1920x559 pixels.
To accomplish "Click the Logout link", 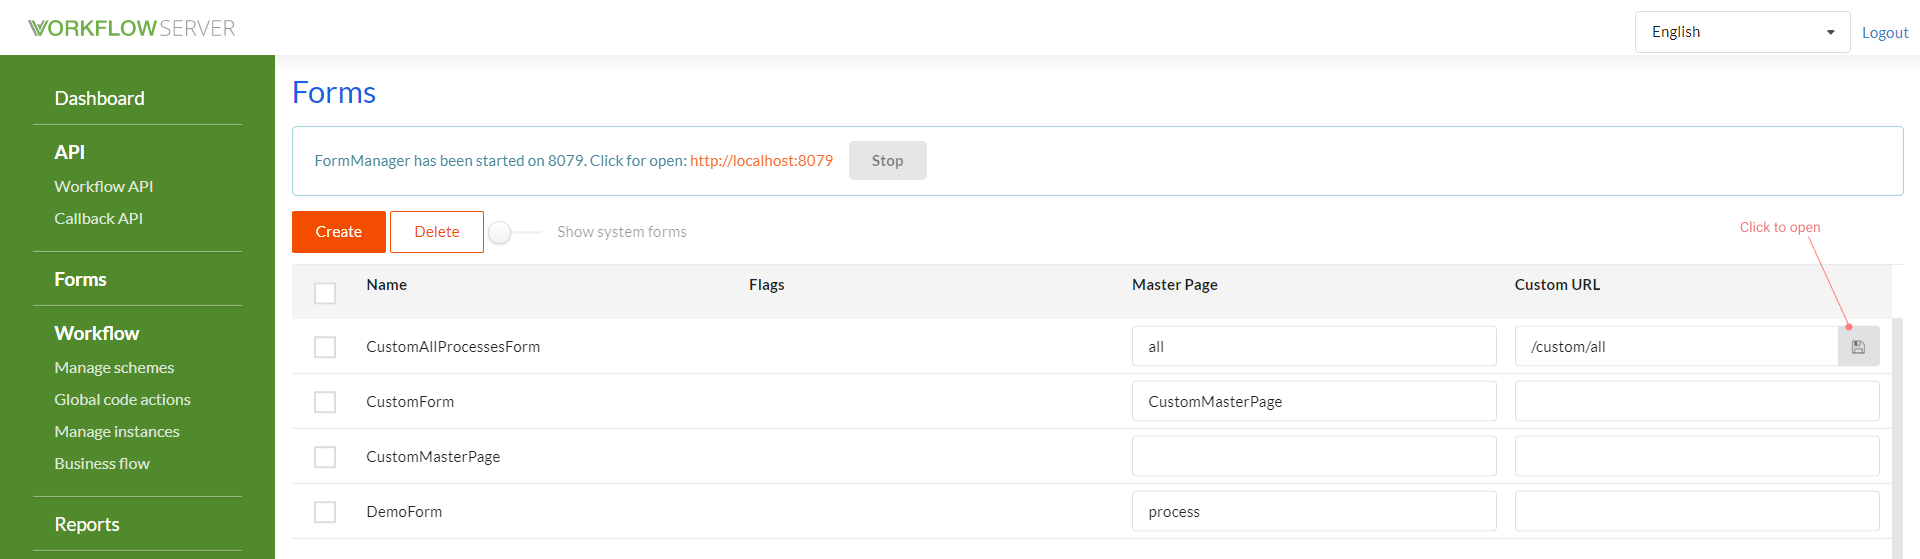I will tap(1885, 32).
